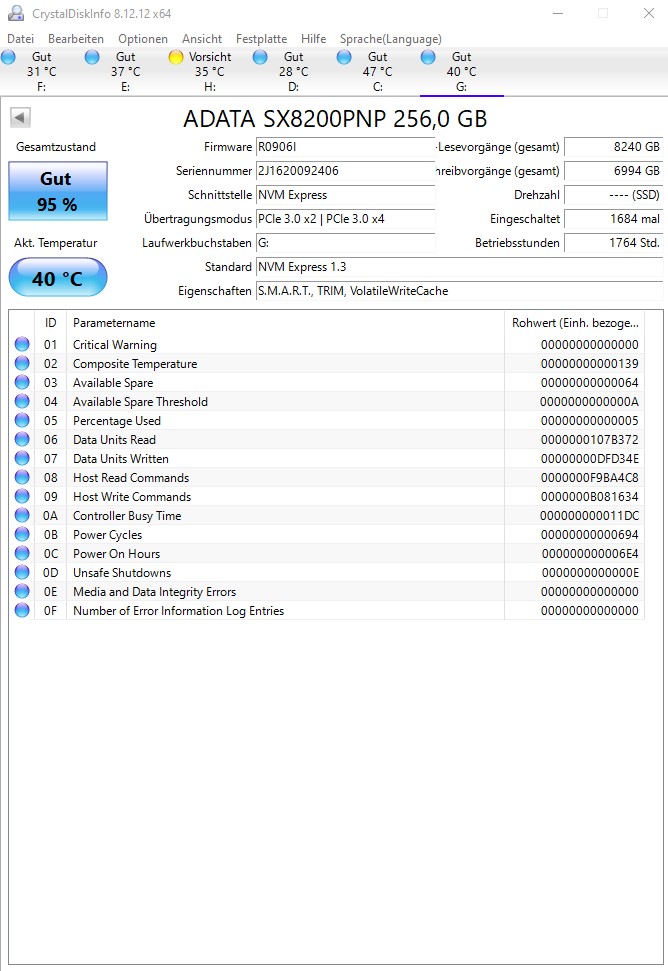Click raw value 000000000011DC
This screenshot has width=668, height=971.
tap(589, 516)
